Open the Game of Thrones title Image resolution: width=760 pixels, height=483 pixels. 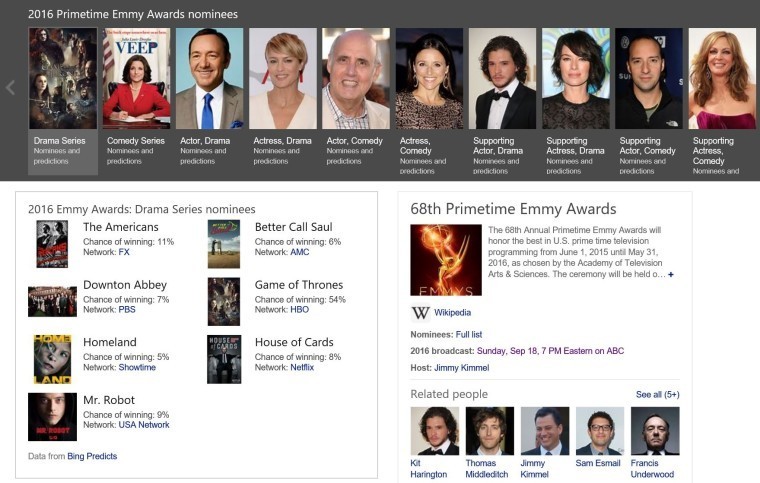[299, 285]
